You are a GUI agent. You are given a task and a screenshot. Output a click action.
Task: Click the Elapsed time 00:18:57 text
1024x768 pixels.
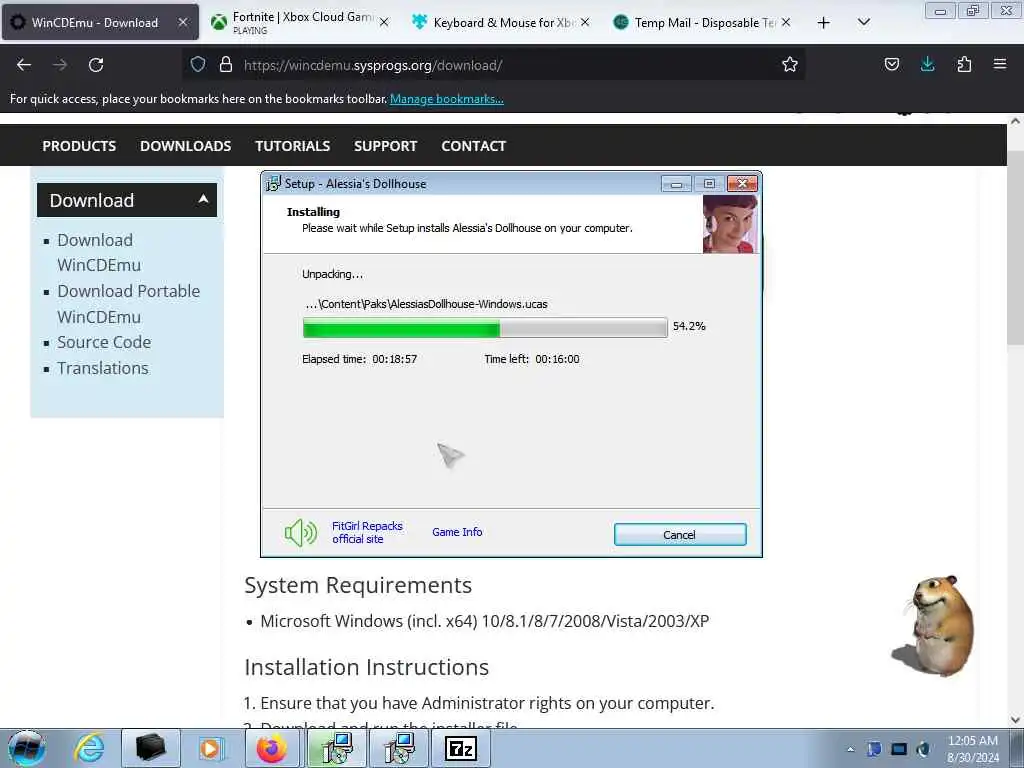tap(359, 359)
